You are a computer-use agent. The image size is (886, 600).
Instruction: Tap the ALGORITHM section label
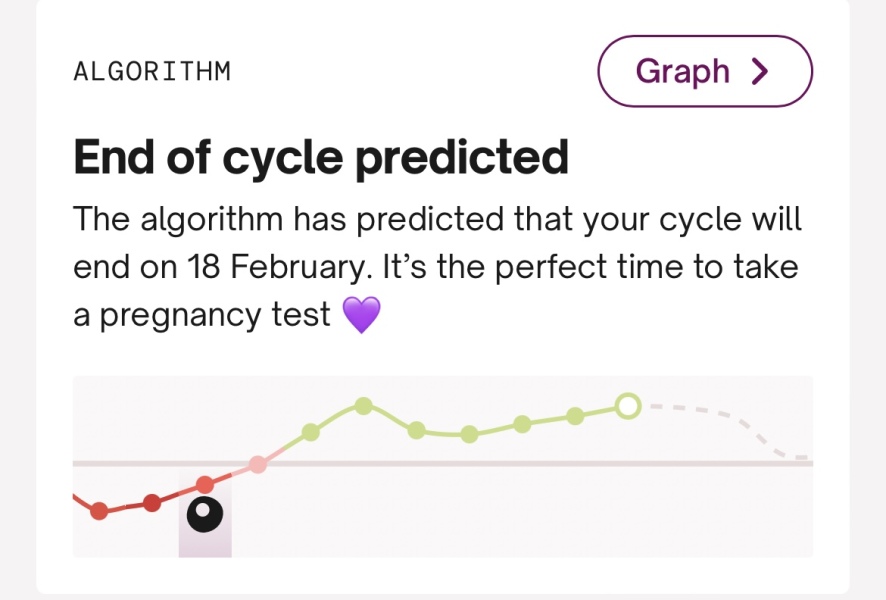[x=152, y=72]
